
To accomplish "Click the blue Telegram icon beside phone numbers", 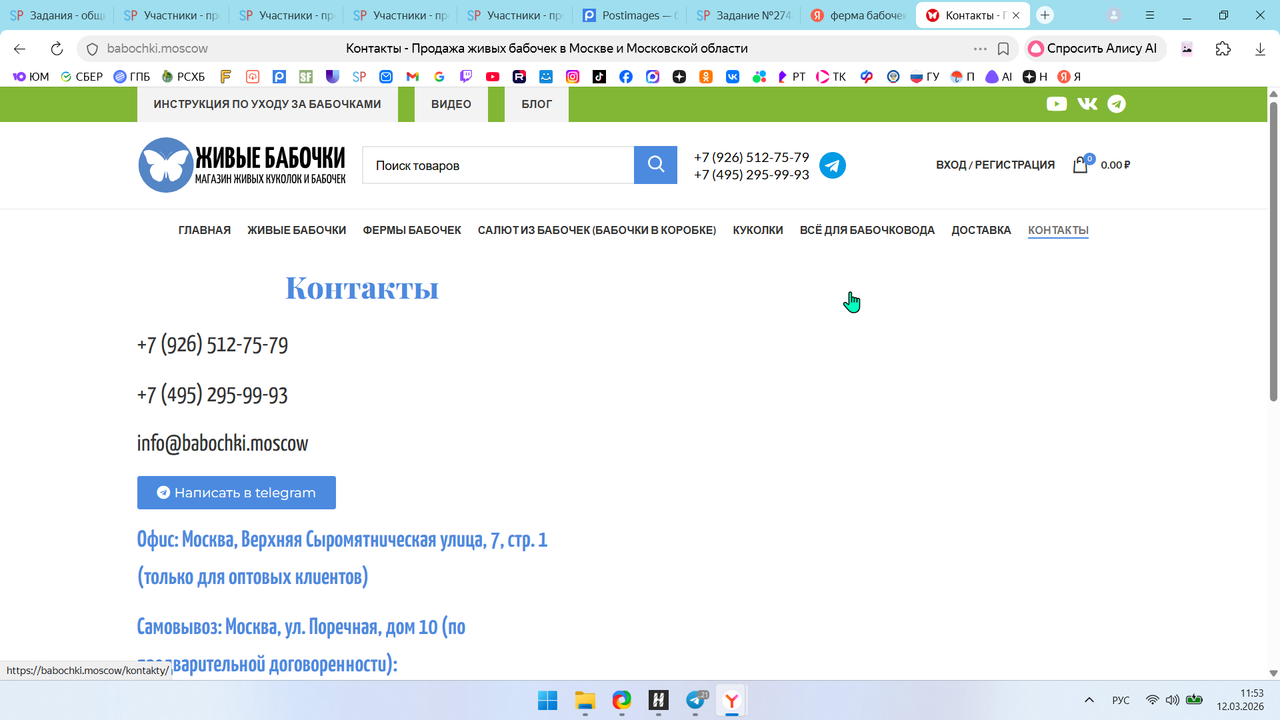I will (832, 166).
